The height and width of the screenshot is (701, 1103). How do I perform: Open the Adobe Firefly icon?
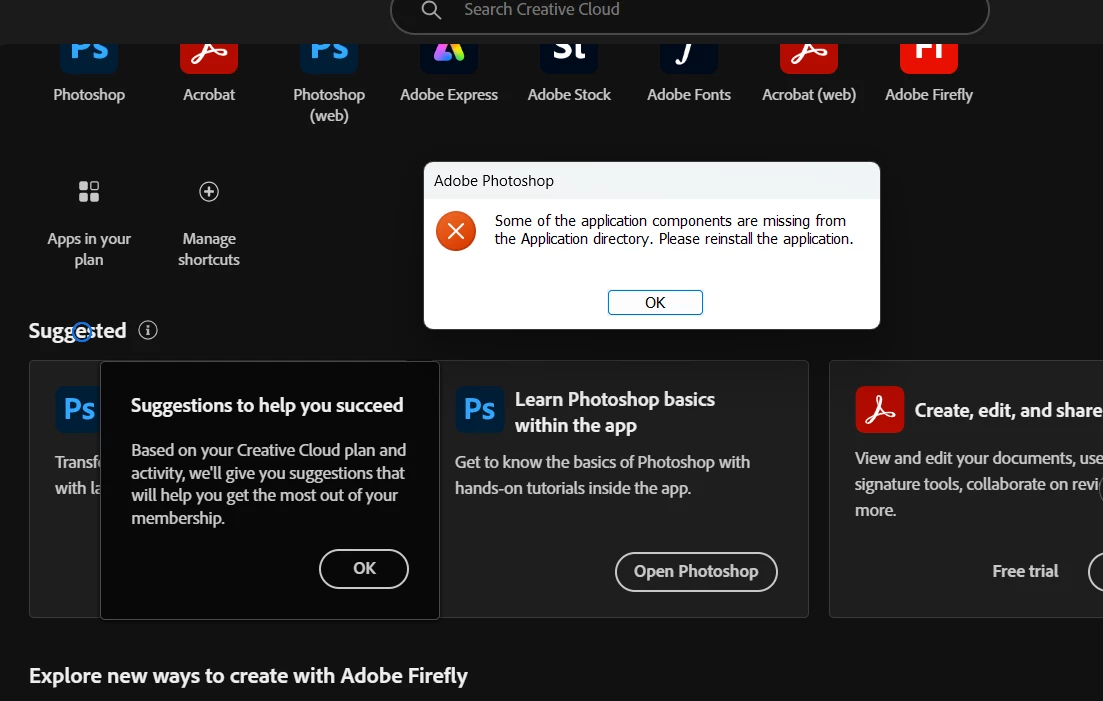pyautogui.click(x=929, y=58)
